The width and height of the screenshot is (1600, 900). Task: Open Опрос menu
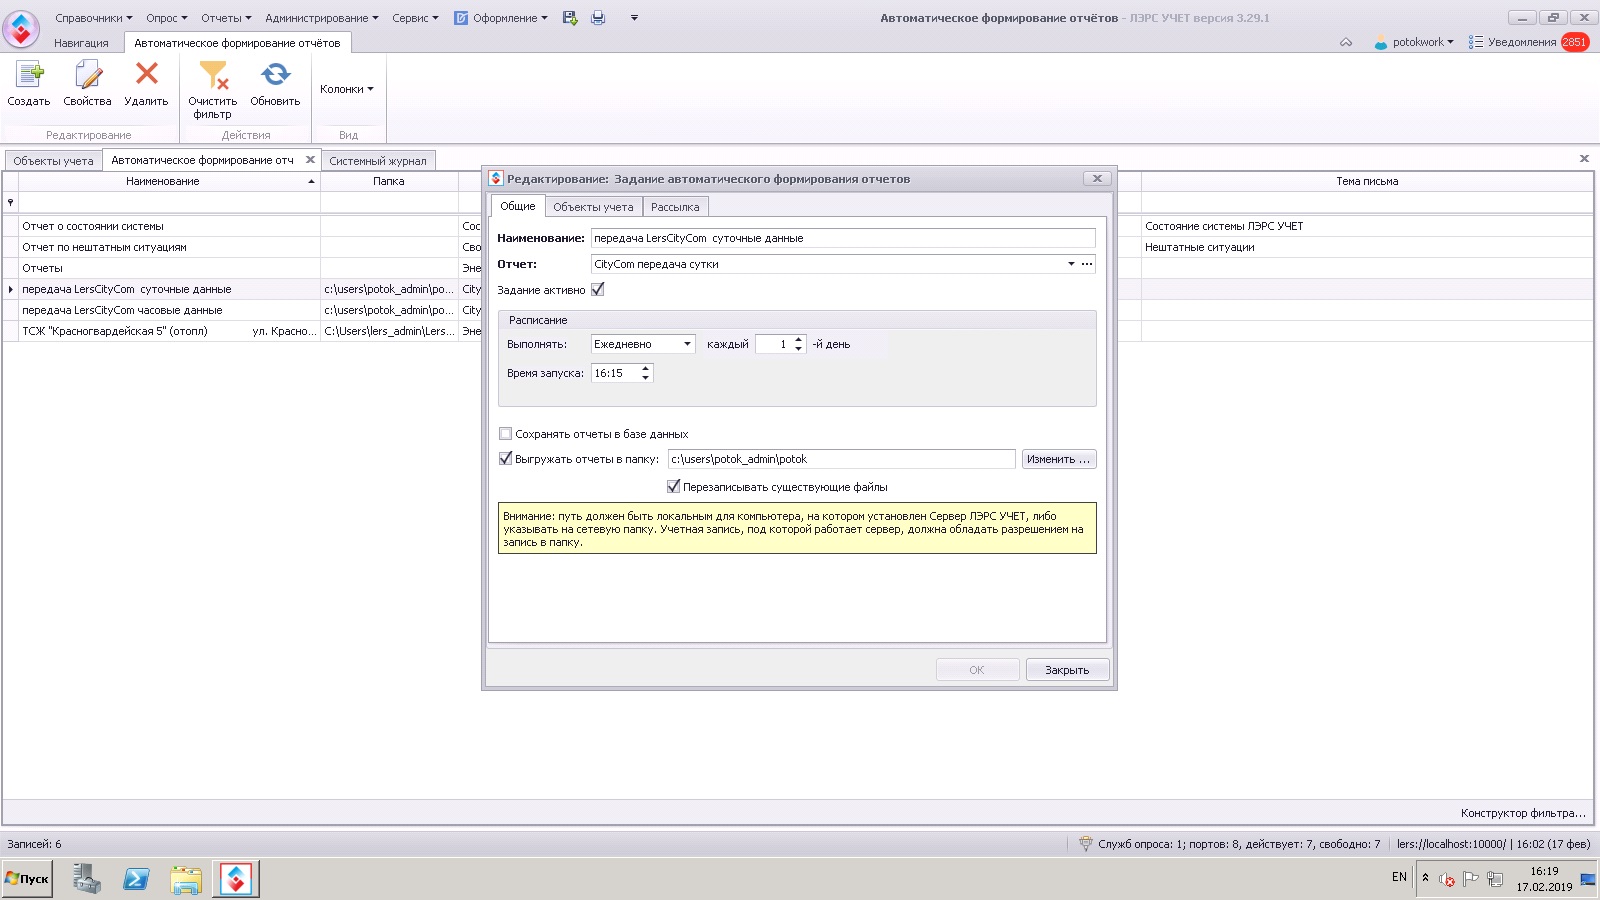pyautogui.click(x=167, y=18)
